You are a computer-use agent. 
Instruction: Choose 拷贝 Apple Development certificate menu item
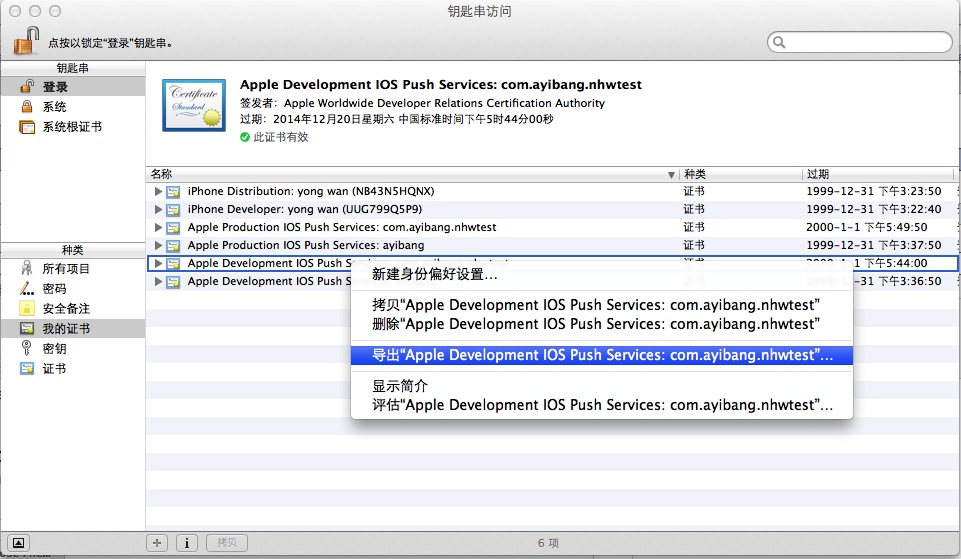(602, 305)
